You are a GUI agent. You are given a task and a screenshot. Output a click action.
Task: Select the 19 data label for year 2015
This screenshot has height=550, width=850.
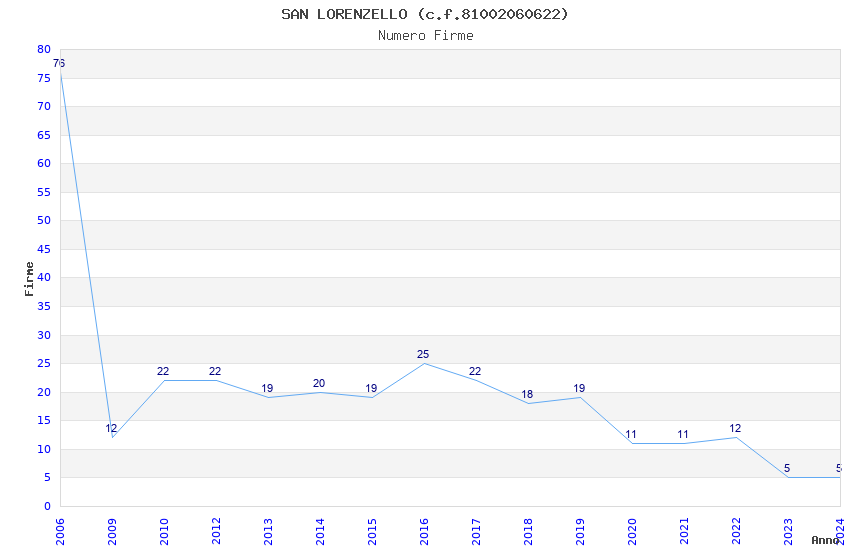[371, 389]
